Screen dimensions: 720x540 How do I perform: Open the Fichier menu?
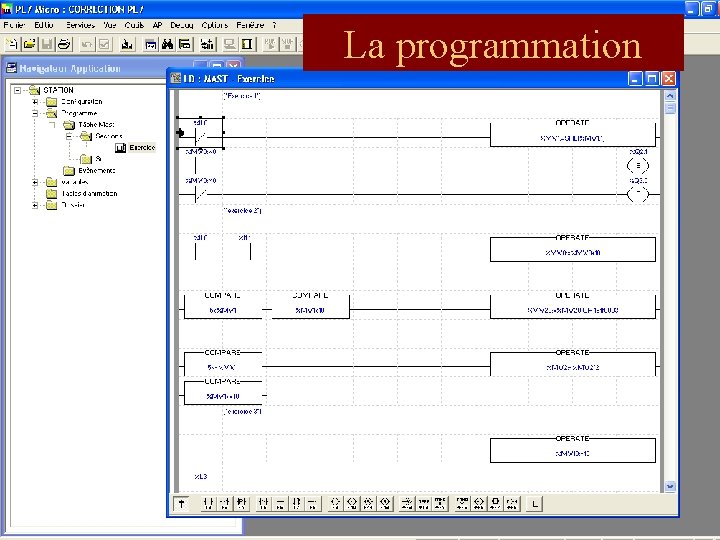coord(14,25)
